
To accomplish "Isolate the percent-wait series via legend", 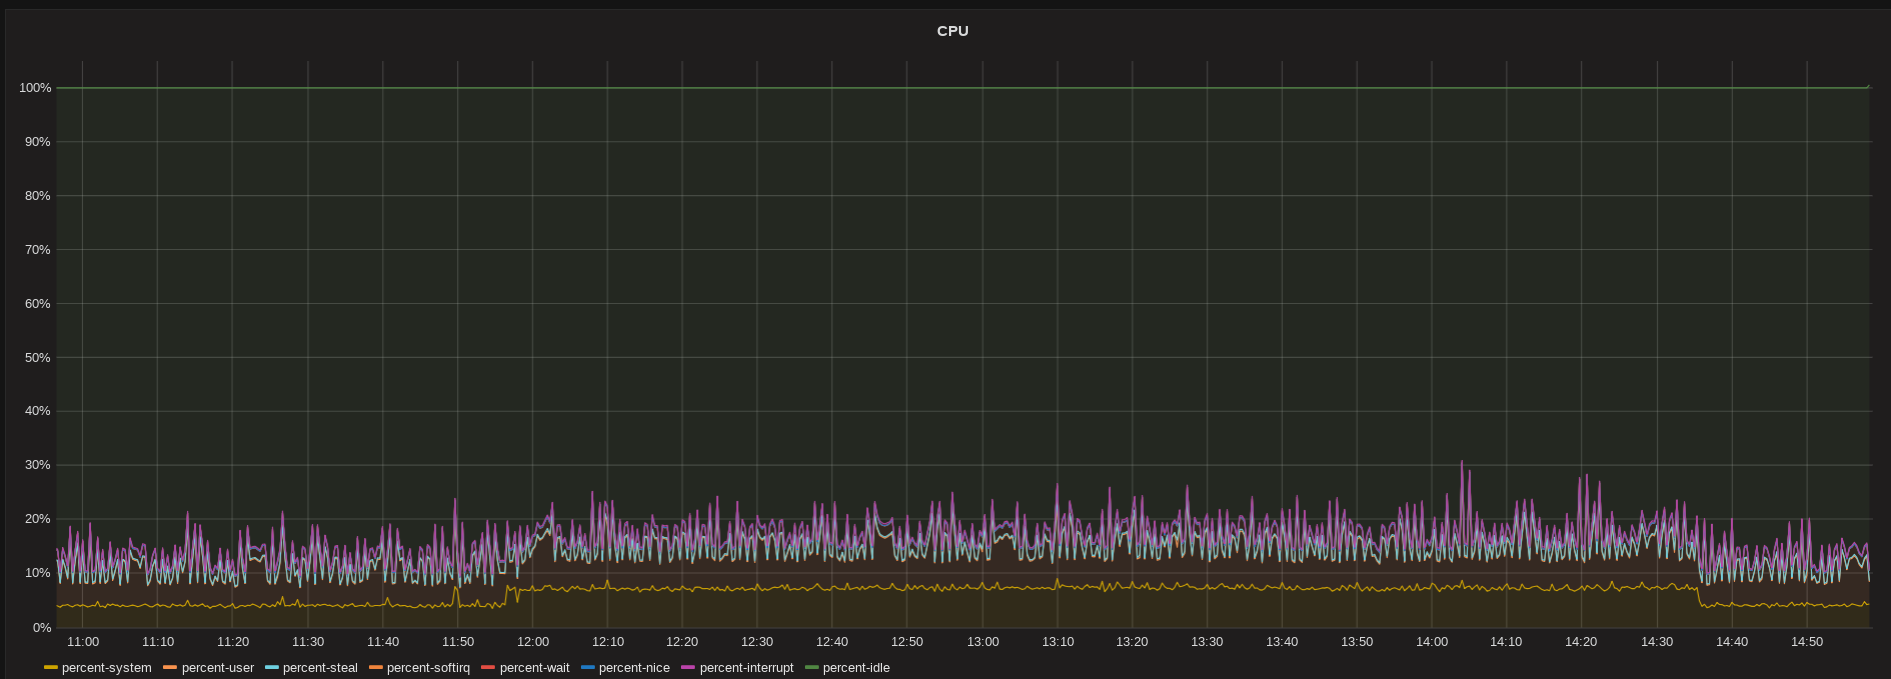I will [534, 668].
